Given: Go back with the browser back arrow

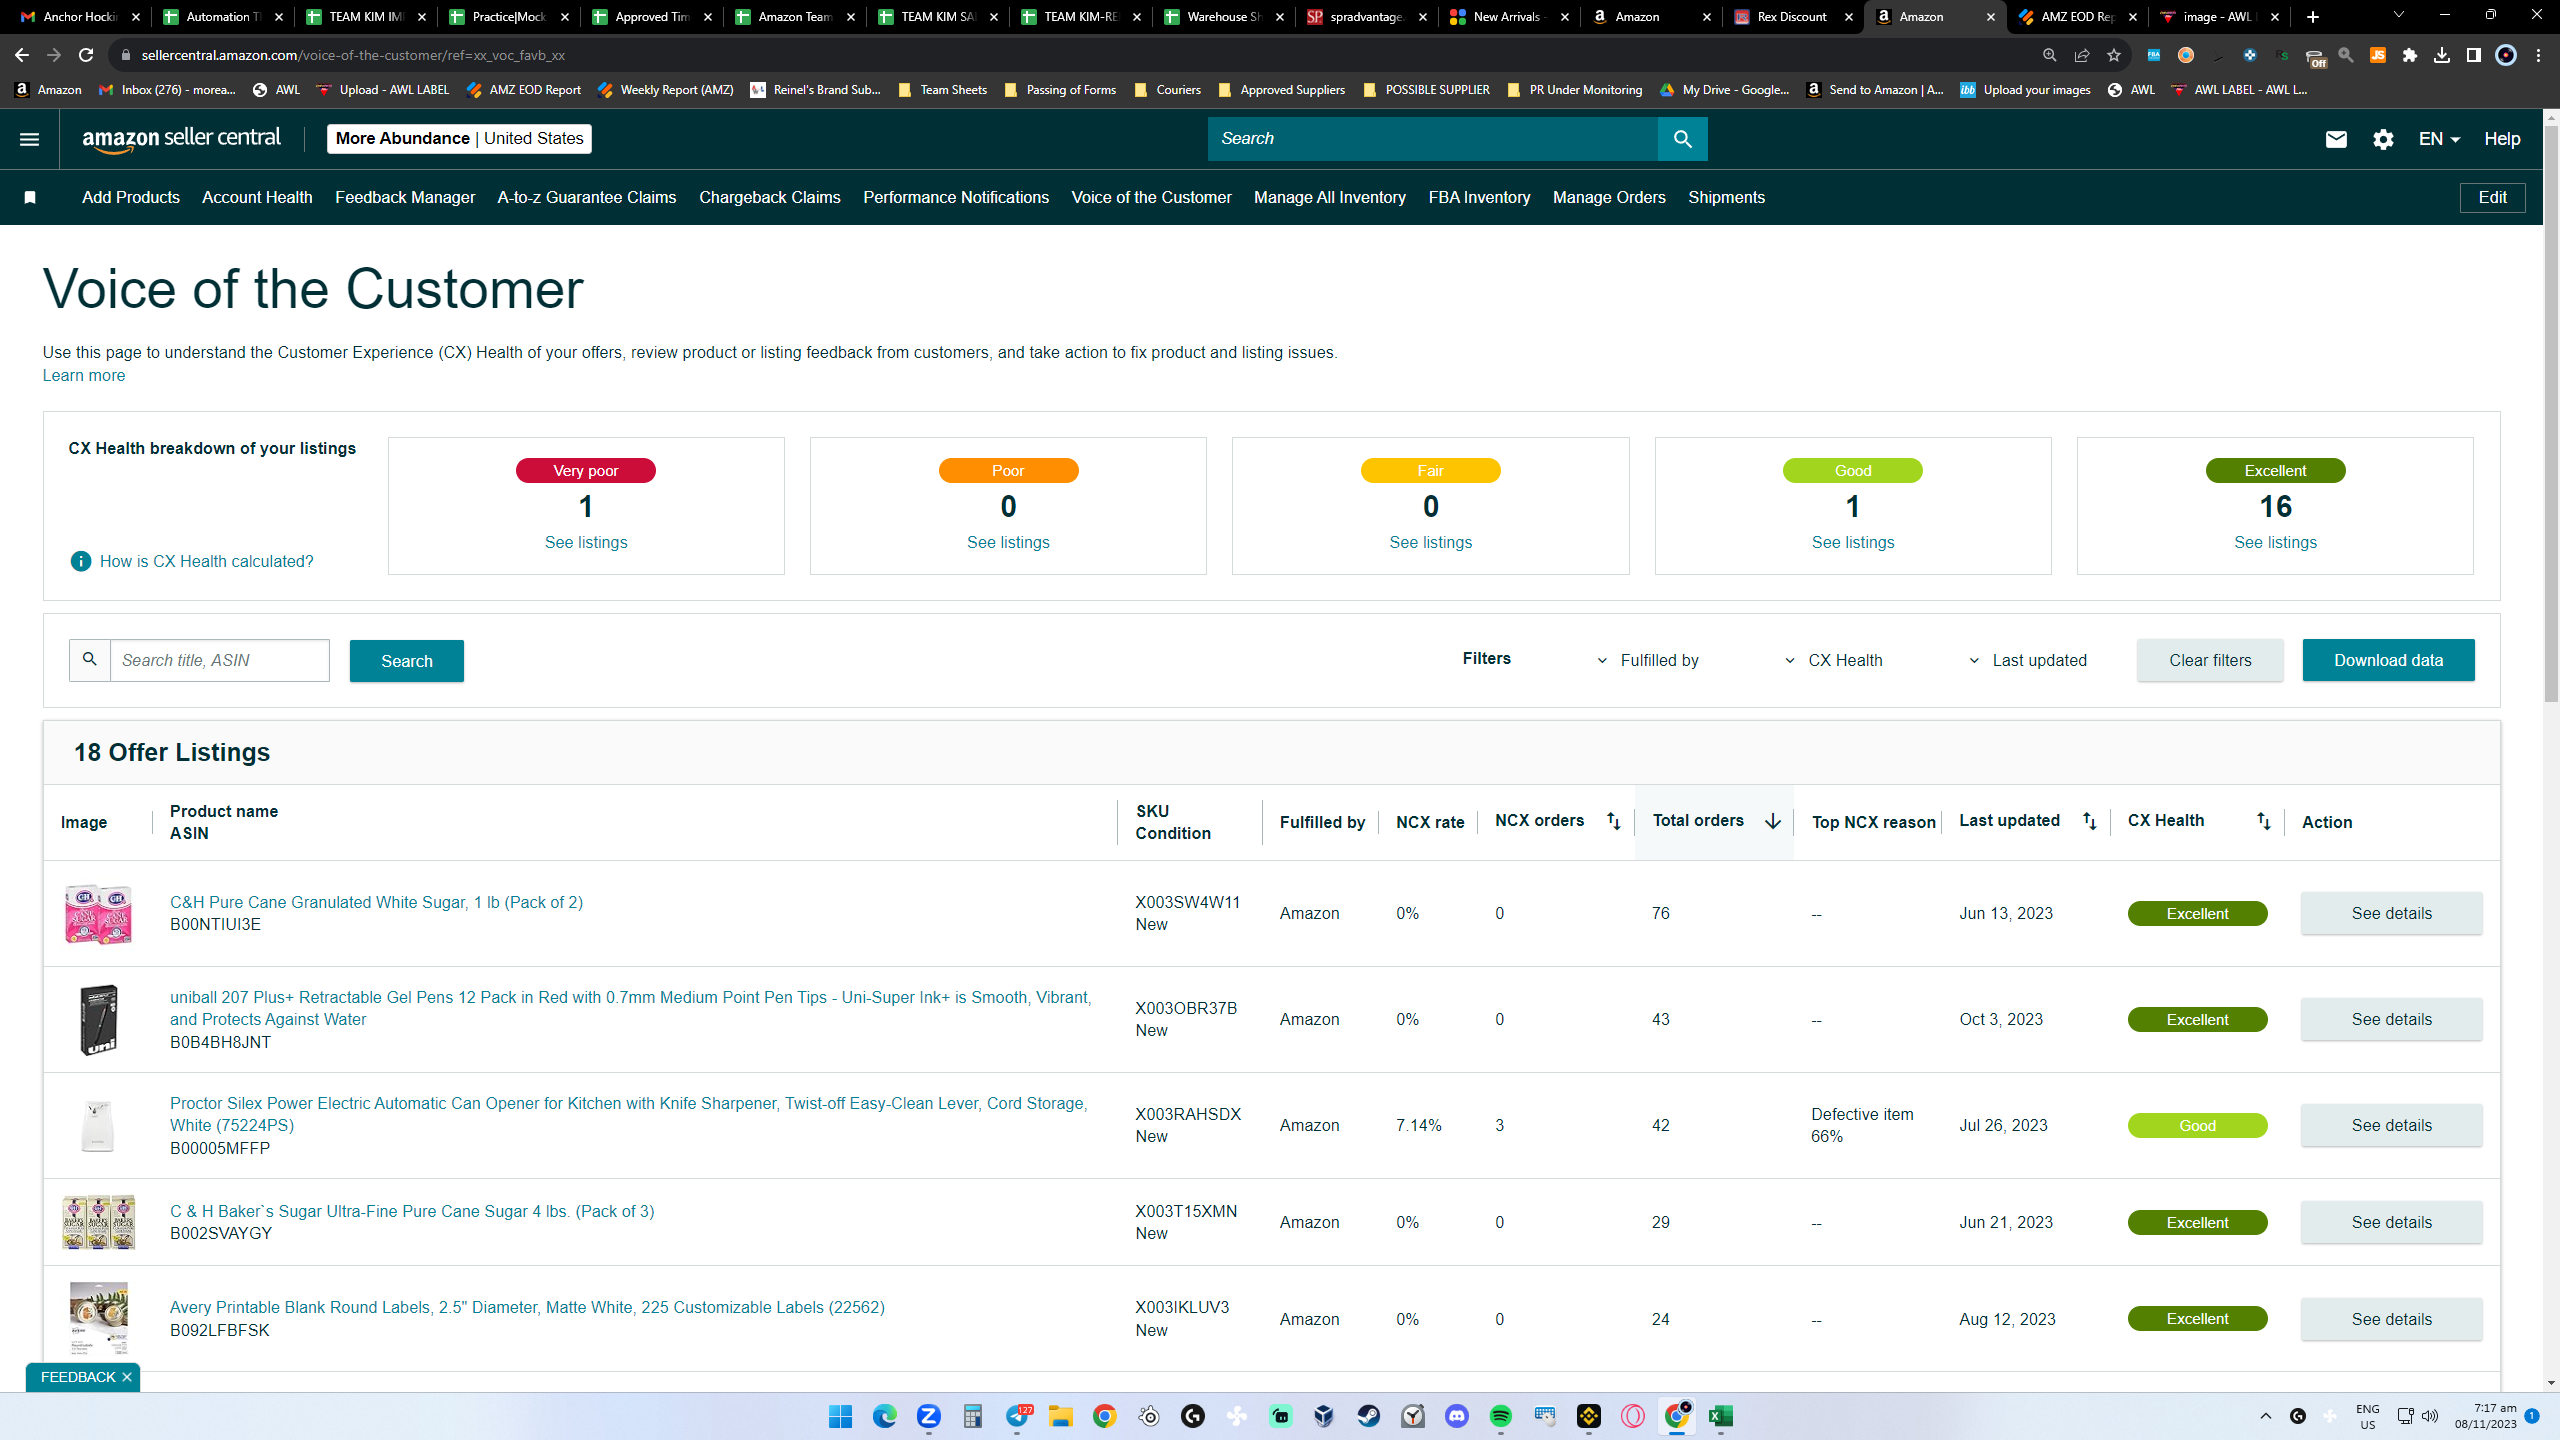Looking at the screenshot, I should [x=22, y=55].
